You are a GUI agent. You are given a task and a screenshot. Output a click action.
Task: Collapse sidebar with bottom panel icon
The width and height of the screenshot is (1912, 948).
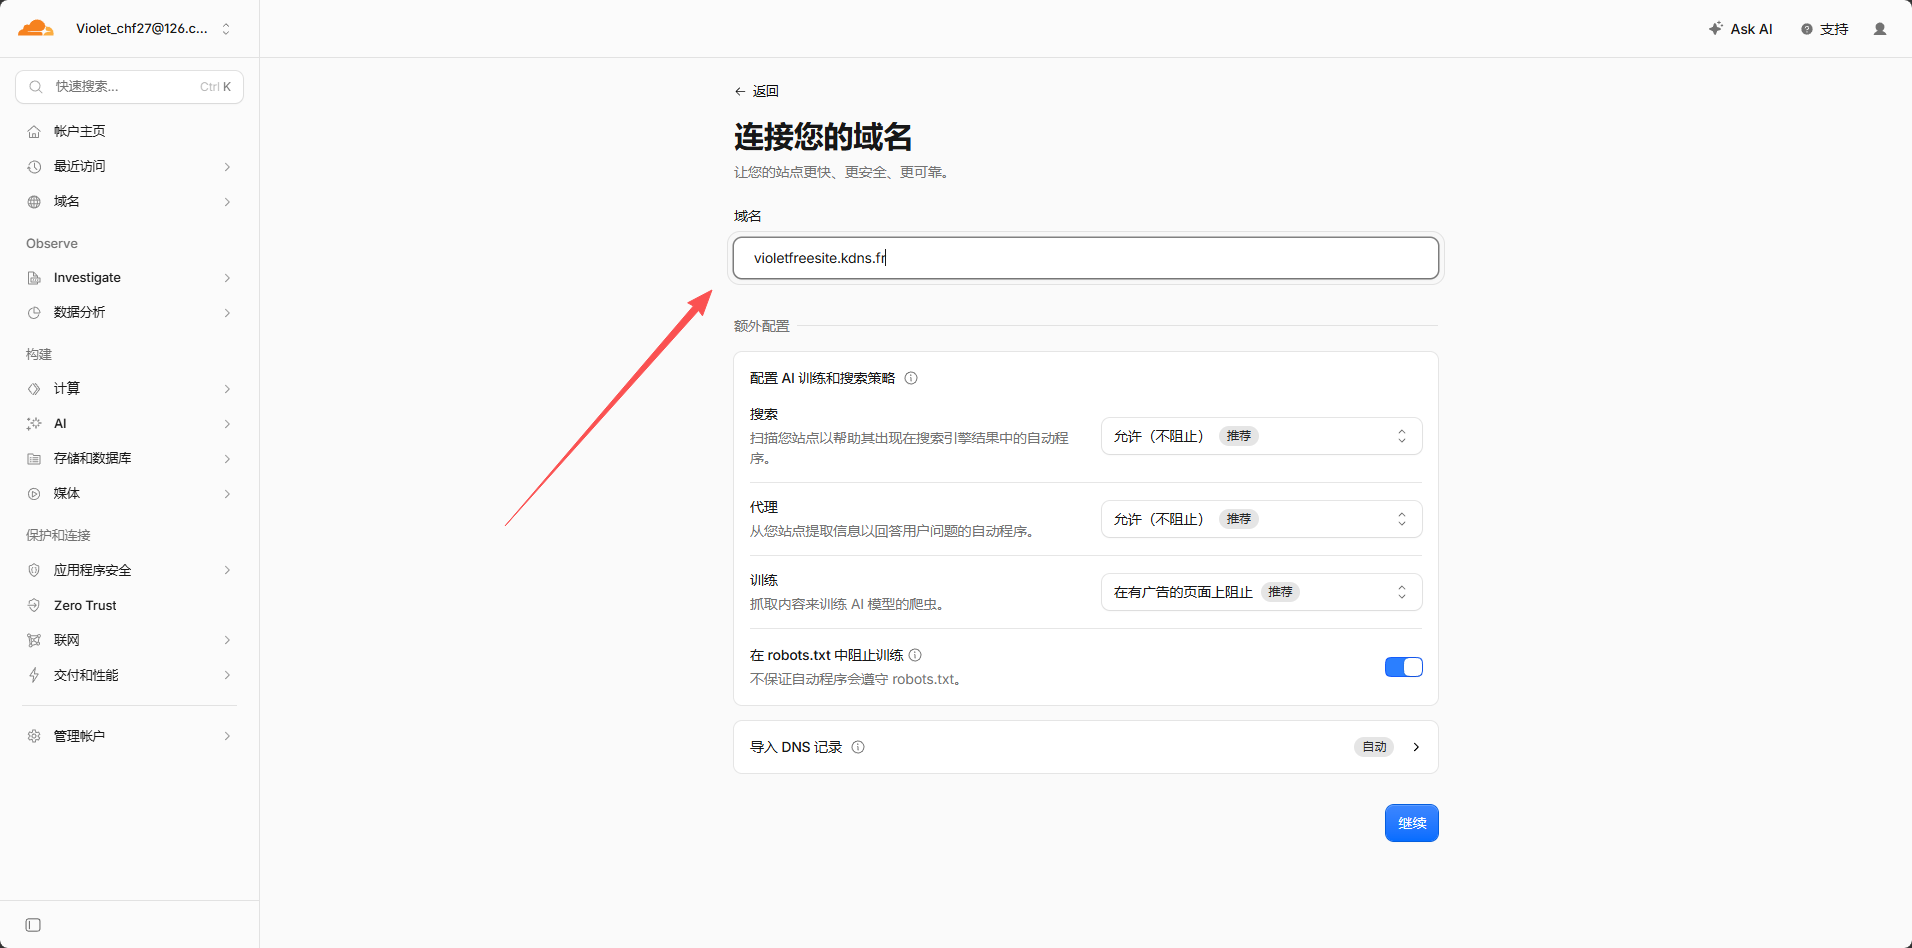pos(33,925)
